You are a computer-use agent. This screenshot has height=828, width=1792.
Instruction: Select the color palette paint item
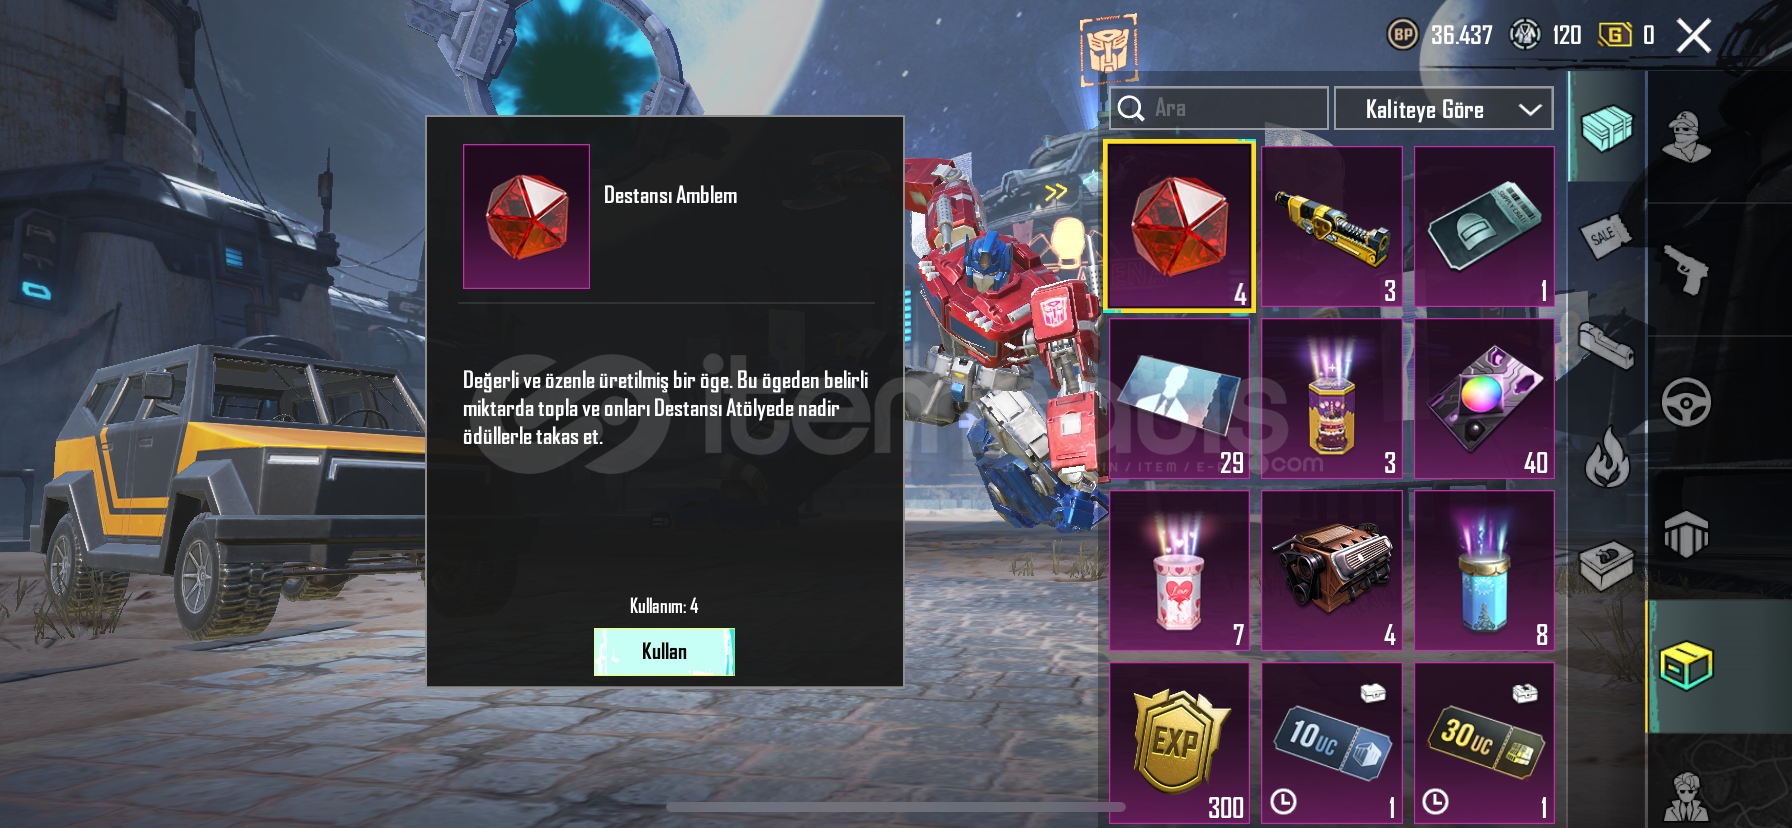[1485, 398]
